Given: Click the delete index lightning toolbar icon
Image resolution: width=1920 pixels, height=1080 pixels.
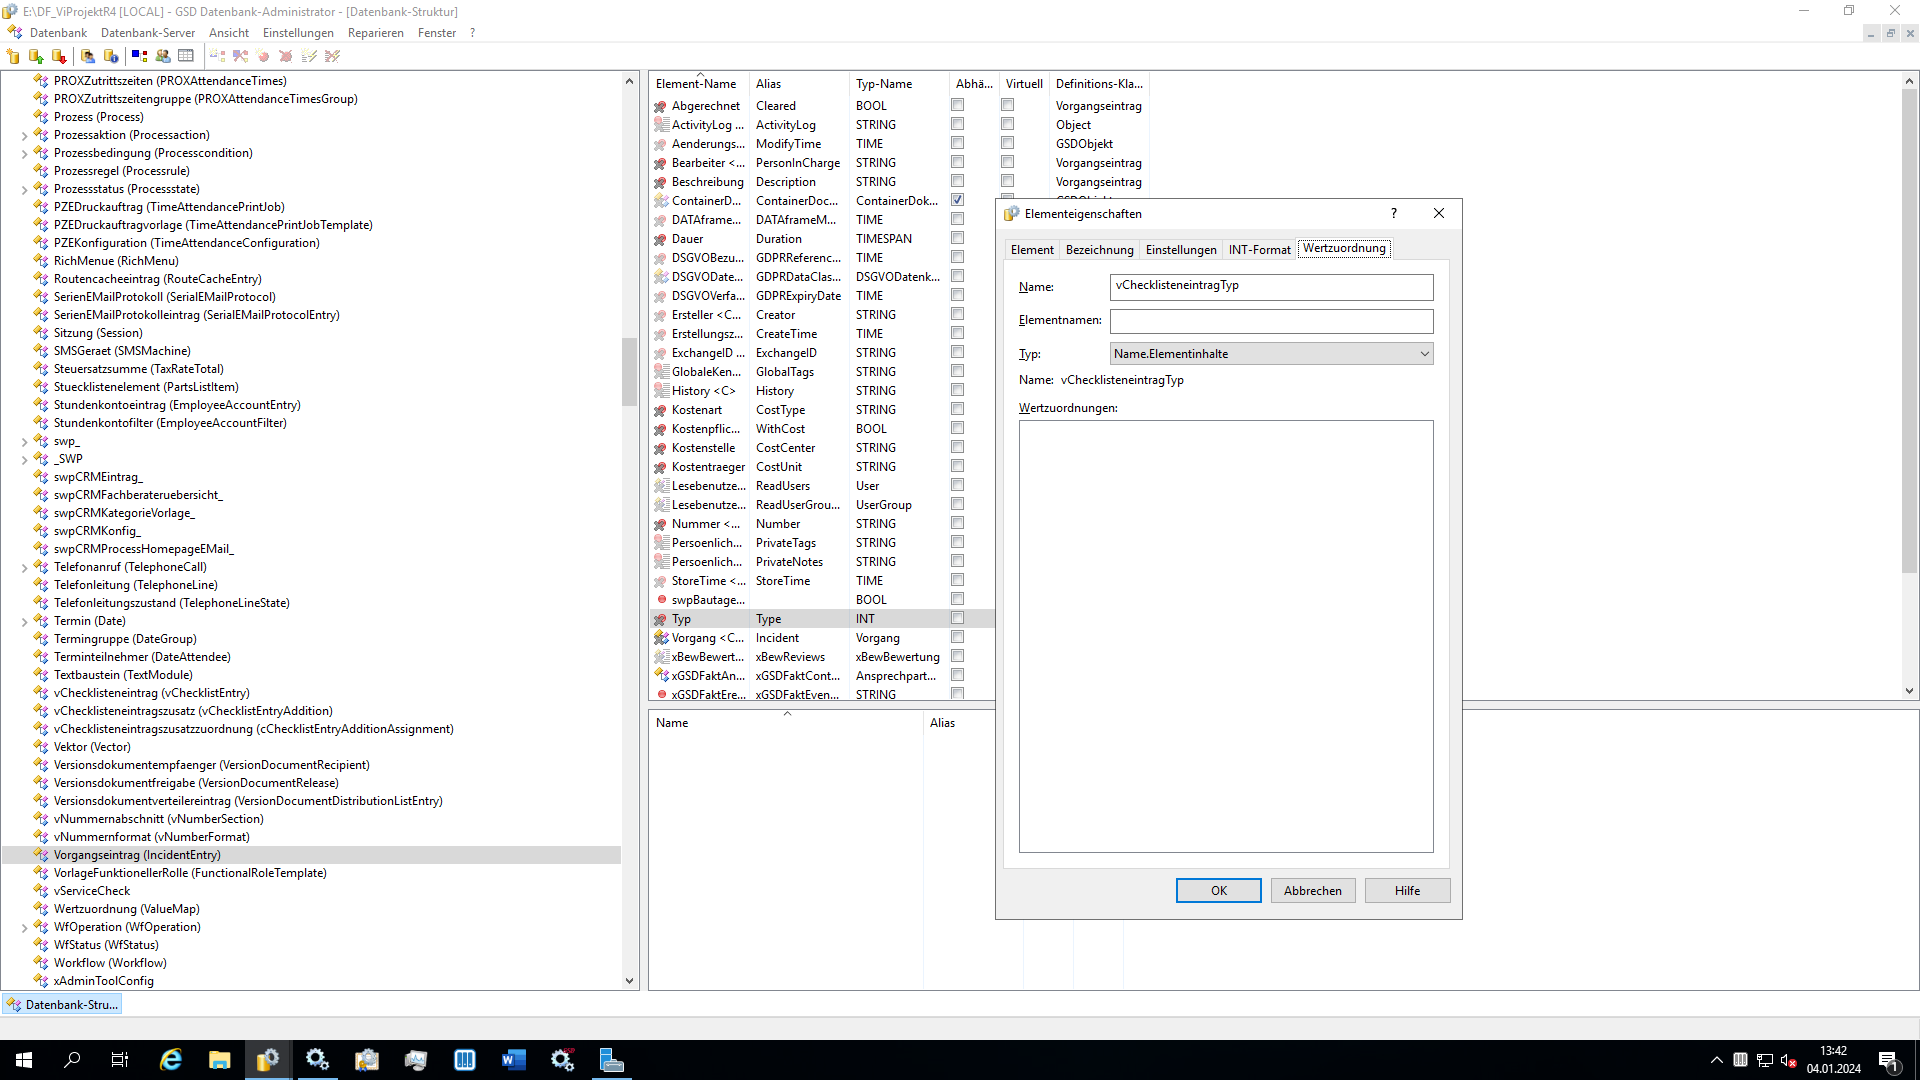Looking at the screenshot, I should [x=332, y=56].
